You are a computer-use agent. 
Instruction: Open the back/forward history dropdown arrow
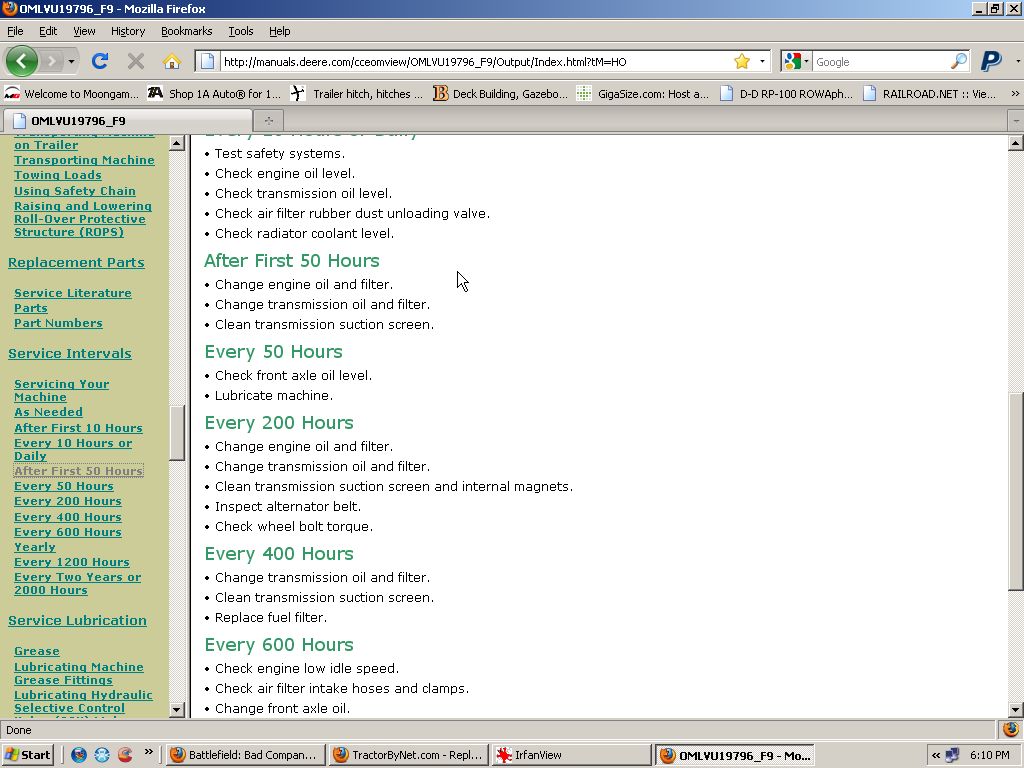[71, 61]
